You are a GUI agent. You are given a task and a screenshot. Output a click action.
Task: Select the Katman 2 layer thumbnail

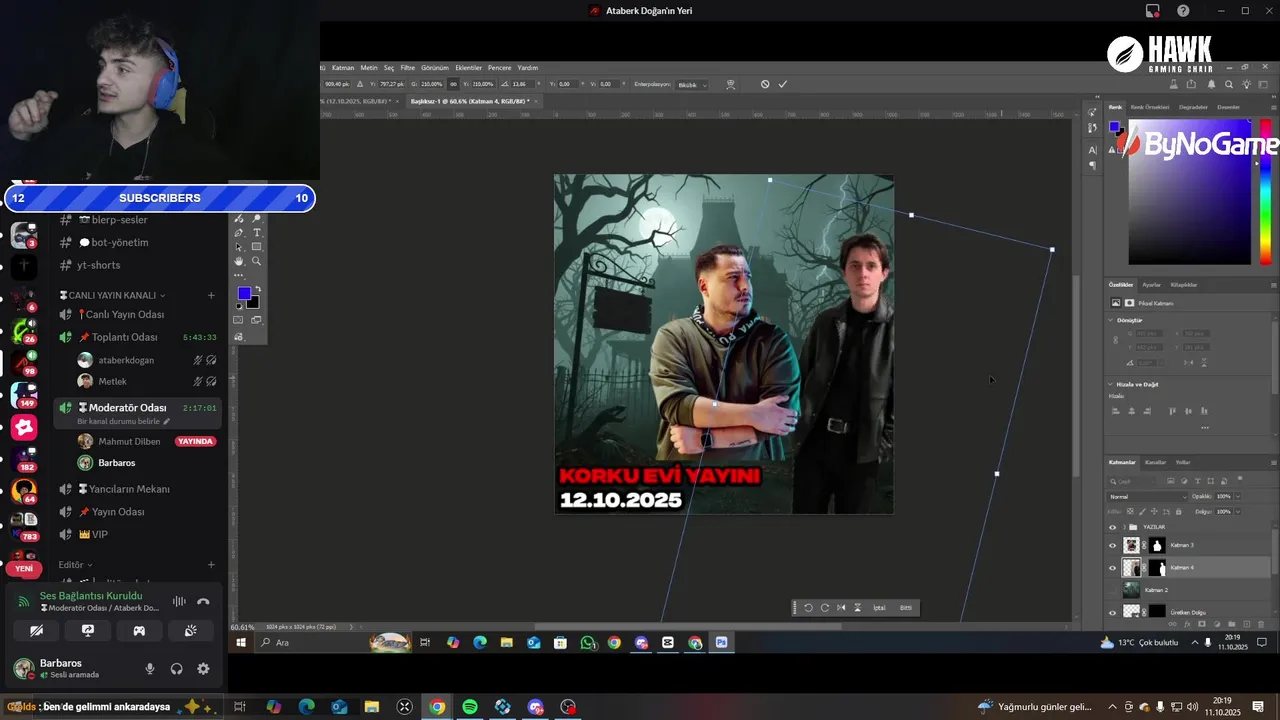coord(1131,590)
